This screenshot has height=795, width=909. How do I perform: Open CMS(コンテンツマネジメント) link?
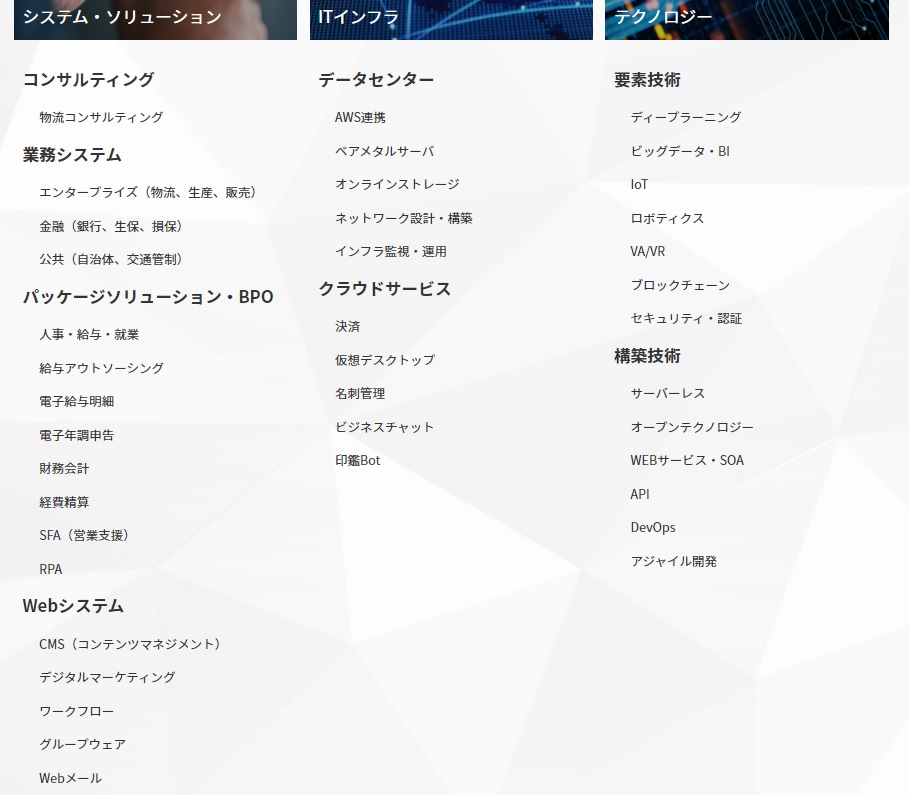(130, 644)
